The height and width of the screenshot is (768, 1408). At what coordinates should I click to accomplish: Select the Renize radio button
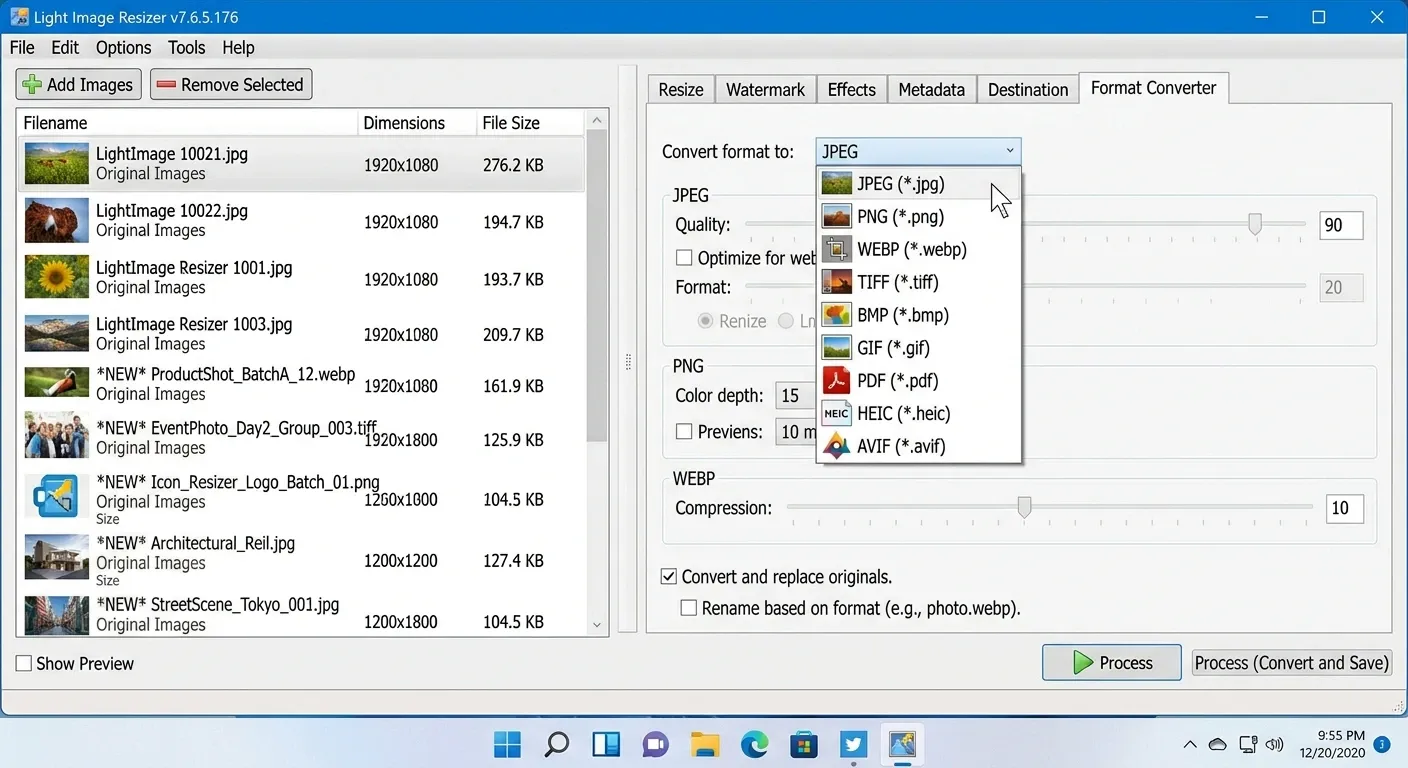[706, 321]
